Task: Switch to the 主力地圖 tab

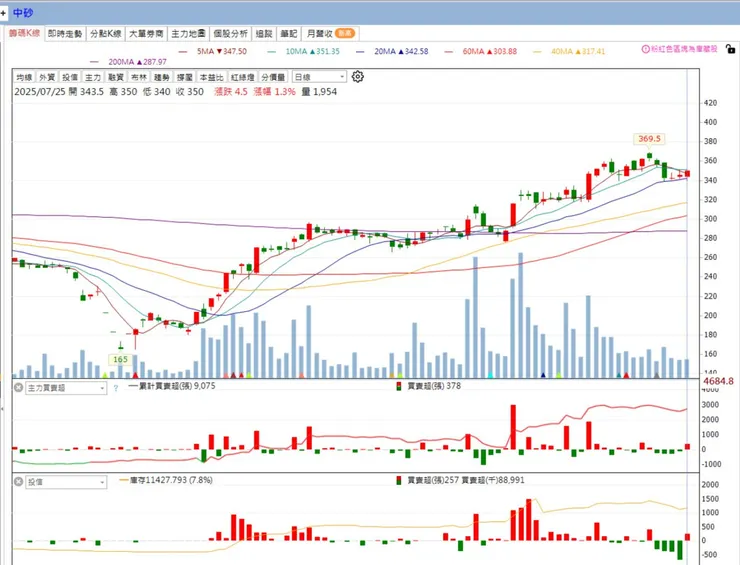Action: 188,34
